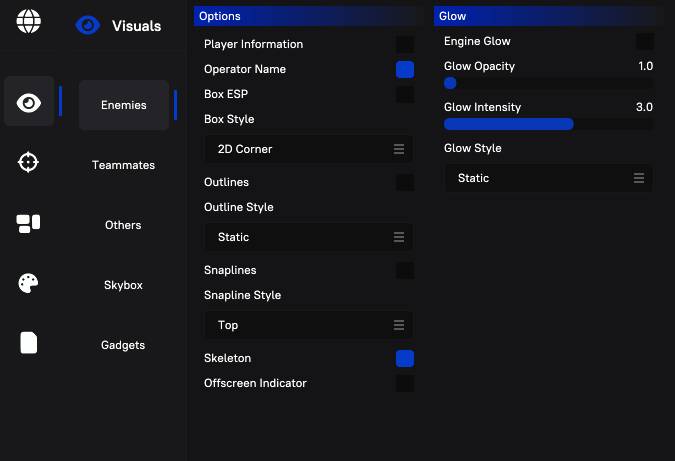
Task: Select the eye icon in the sidebar
Action: (x=29, y=102)
